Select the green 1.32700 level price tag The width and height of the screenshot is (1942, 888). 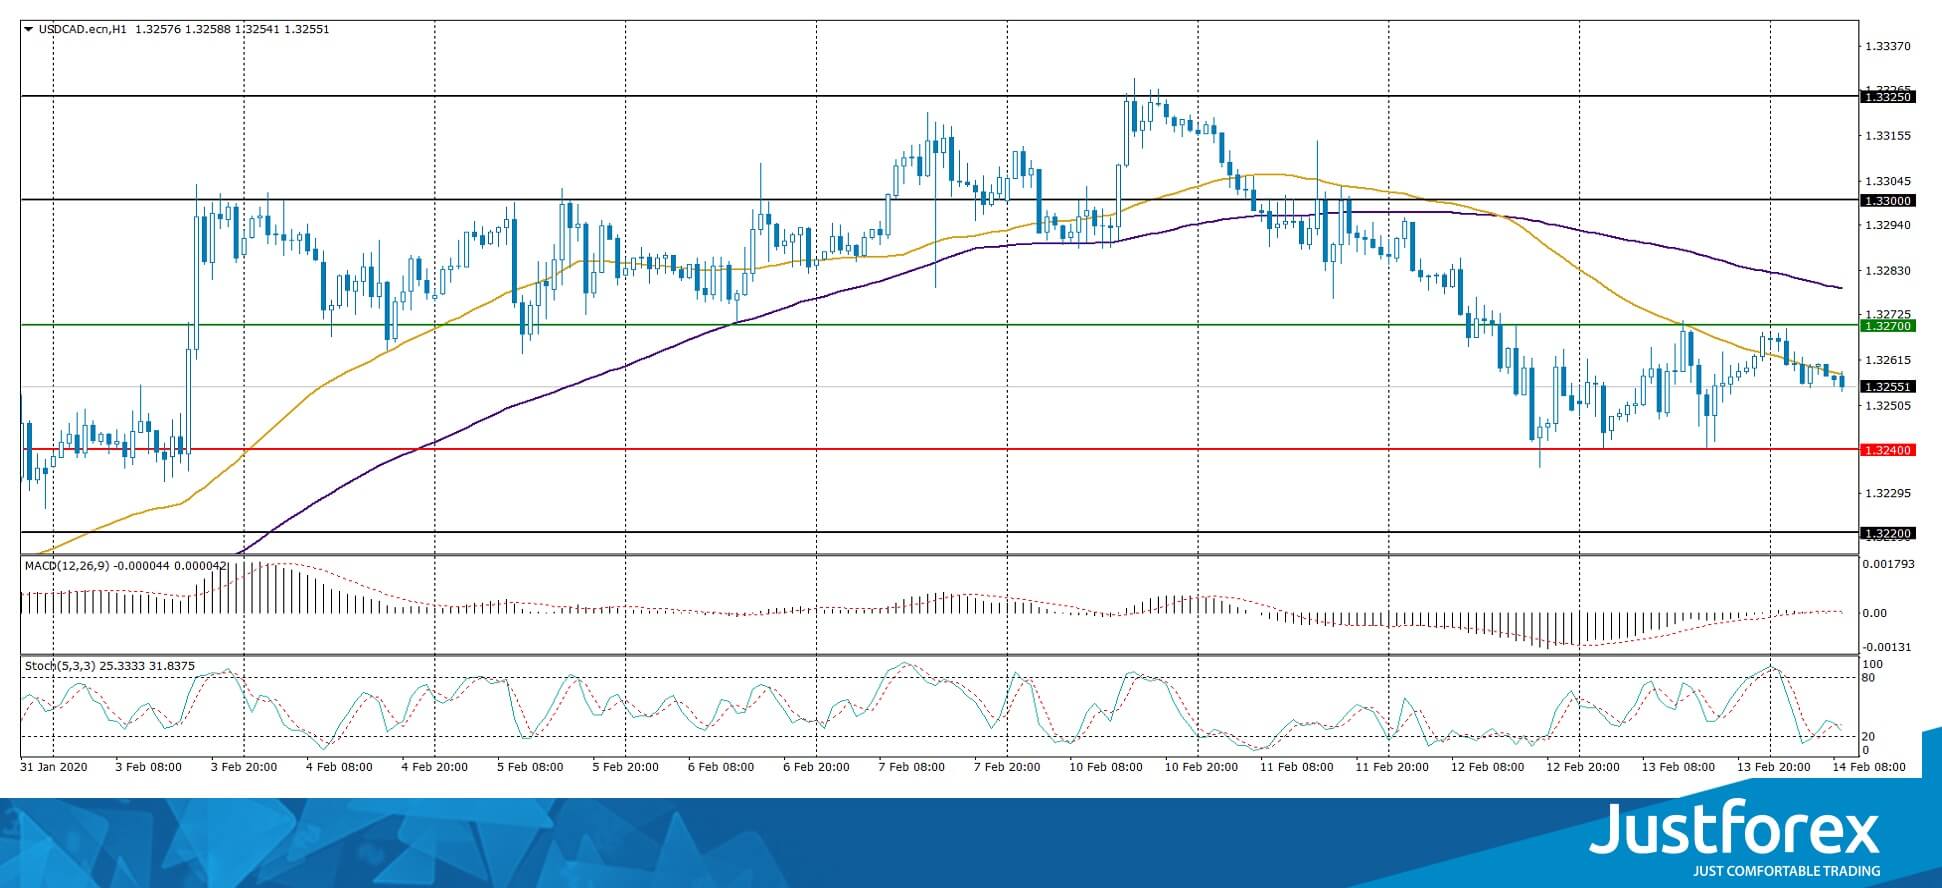(1888, 326)
